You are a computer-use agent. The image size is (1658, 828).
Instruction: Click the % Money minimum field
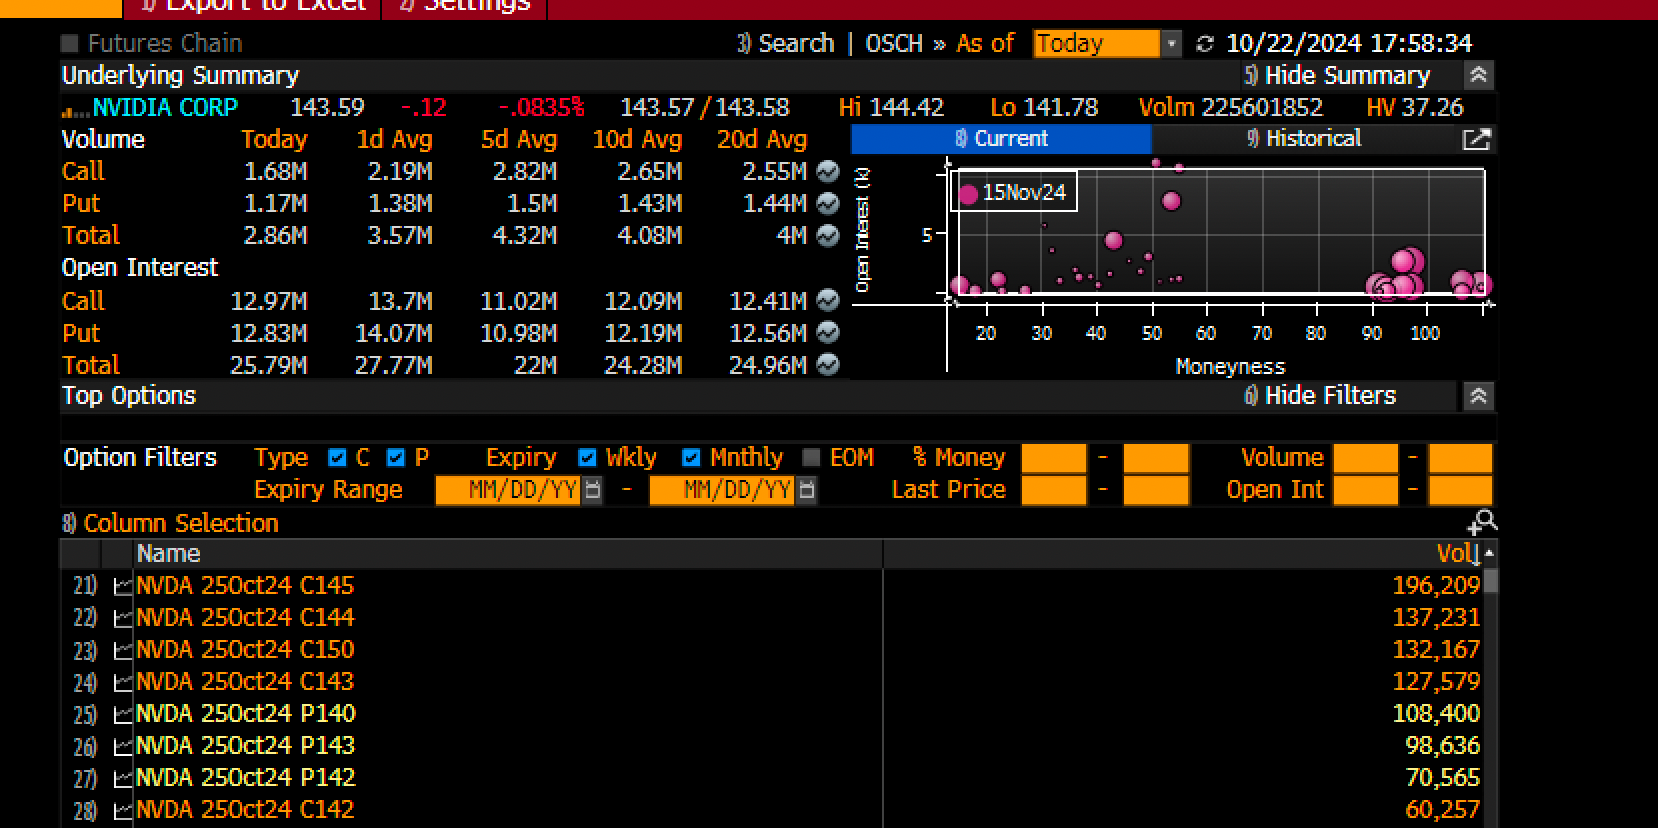[1054, 458]
